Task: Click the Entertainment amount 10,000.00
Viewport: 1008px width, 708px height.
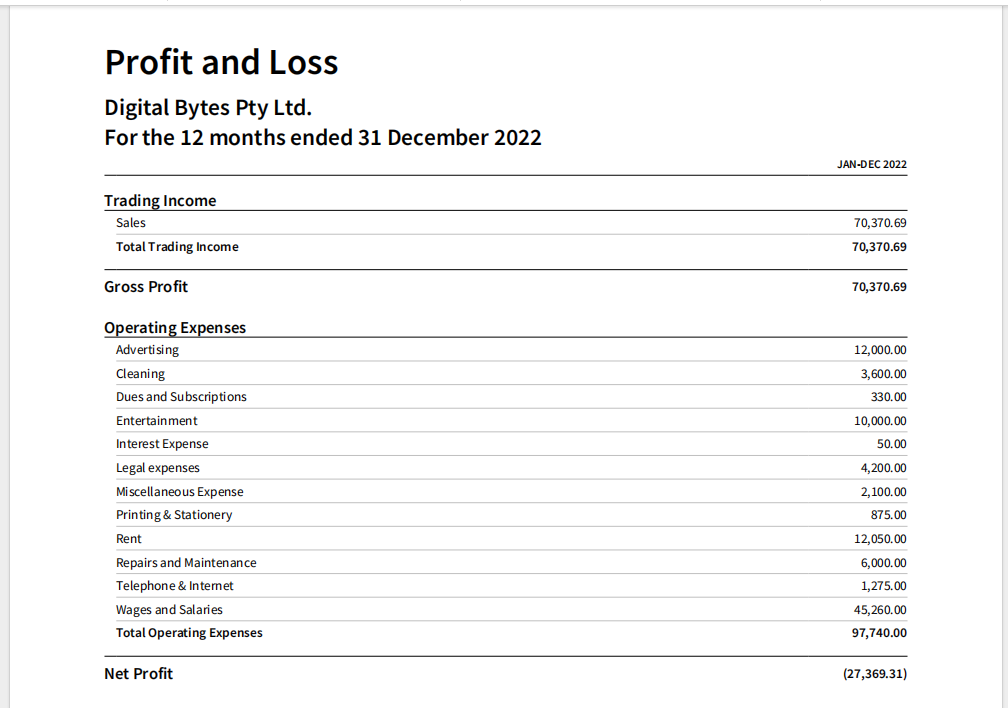Action: coord(880,421)
